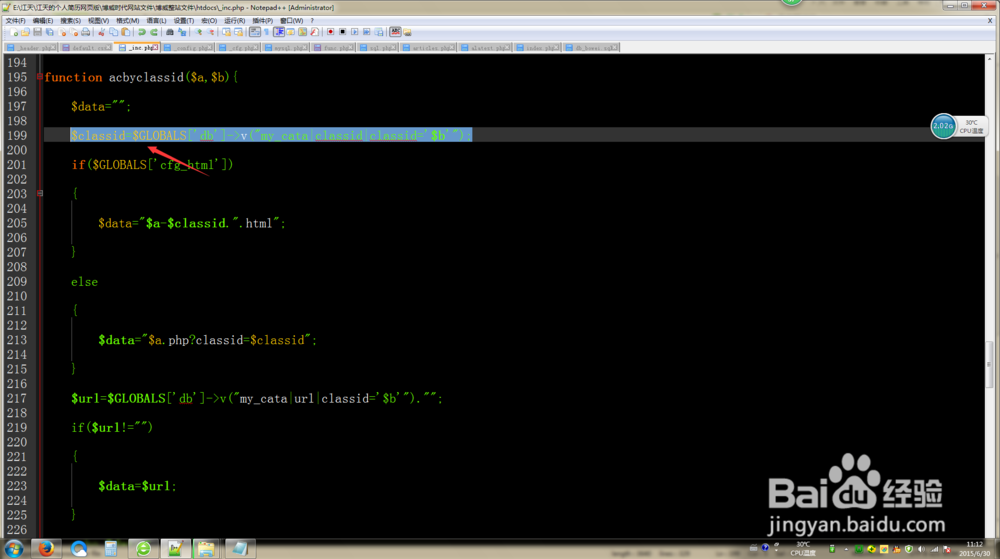The height and width of the screenshot is (559, 1000).
Task: Click the Save Recorded Macro icon
Action: click(379, 32)
